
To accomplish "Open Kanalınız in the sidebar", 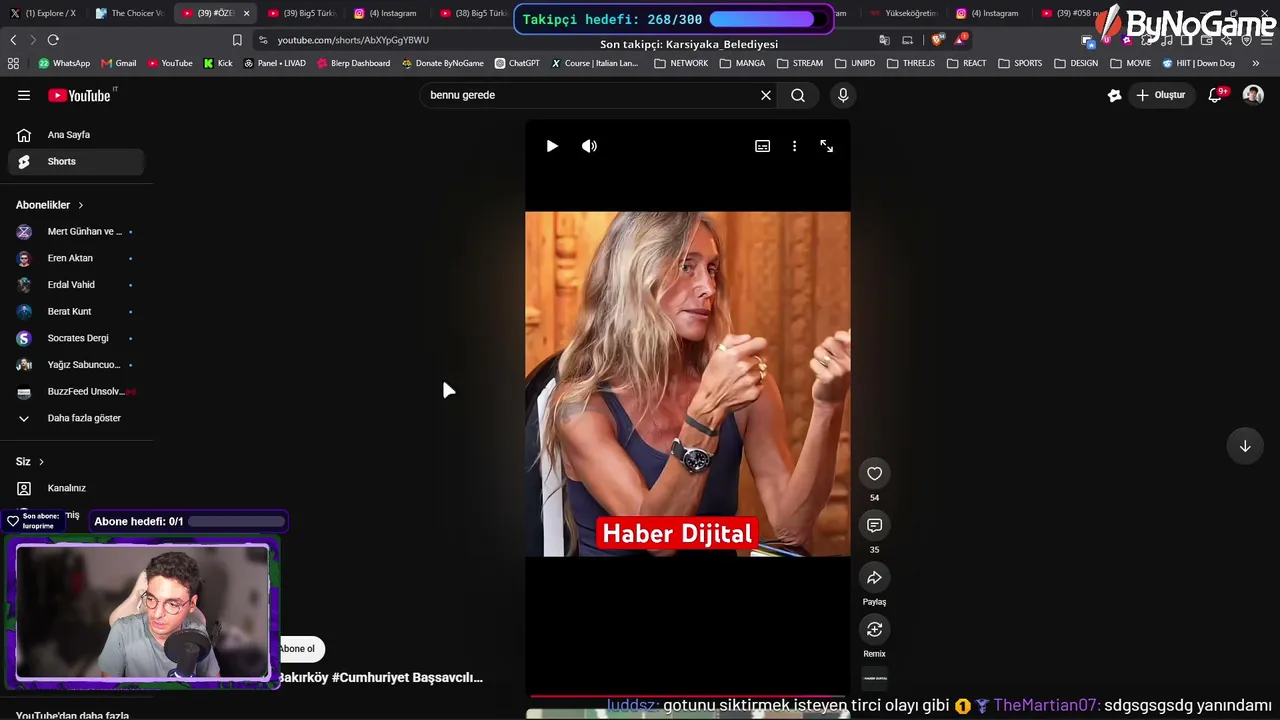I will pyautogui.click(x=76, y=488).
